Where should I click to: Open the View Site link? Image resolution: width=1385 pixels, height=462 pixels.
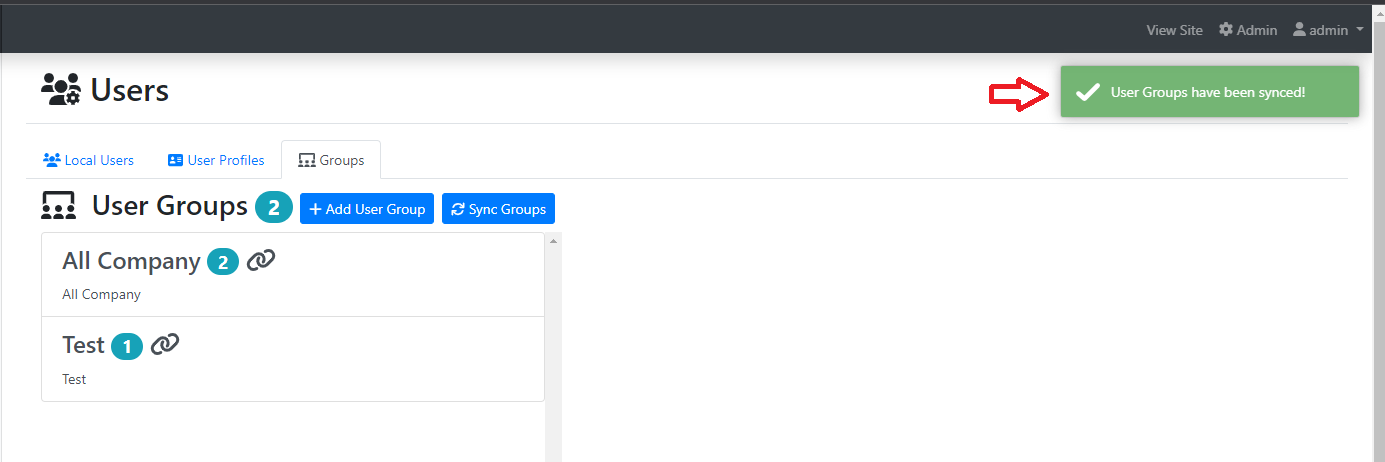coord(1174,30)
